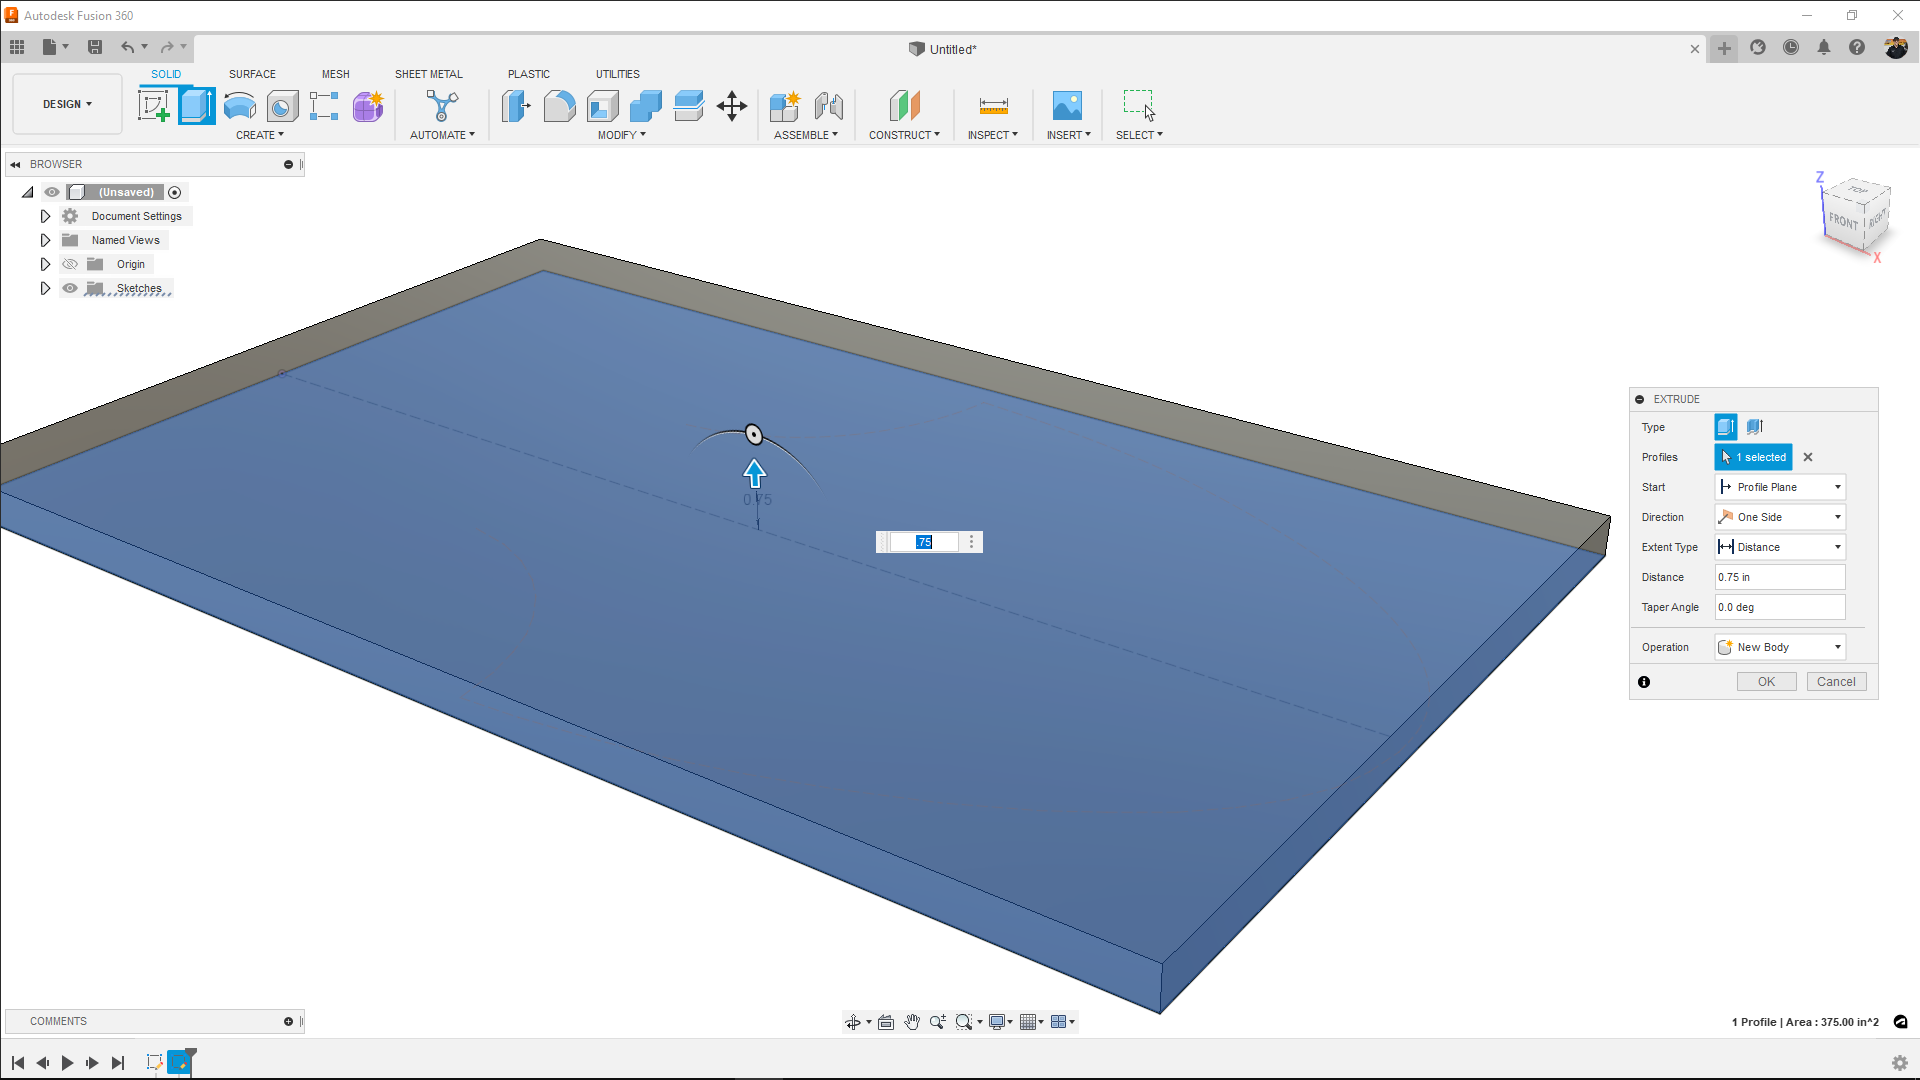The width and height of the screenshot is (1920, 1080).
Task: Click the Joint icon in Assemble
Action: (828, 106)
